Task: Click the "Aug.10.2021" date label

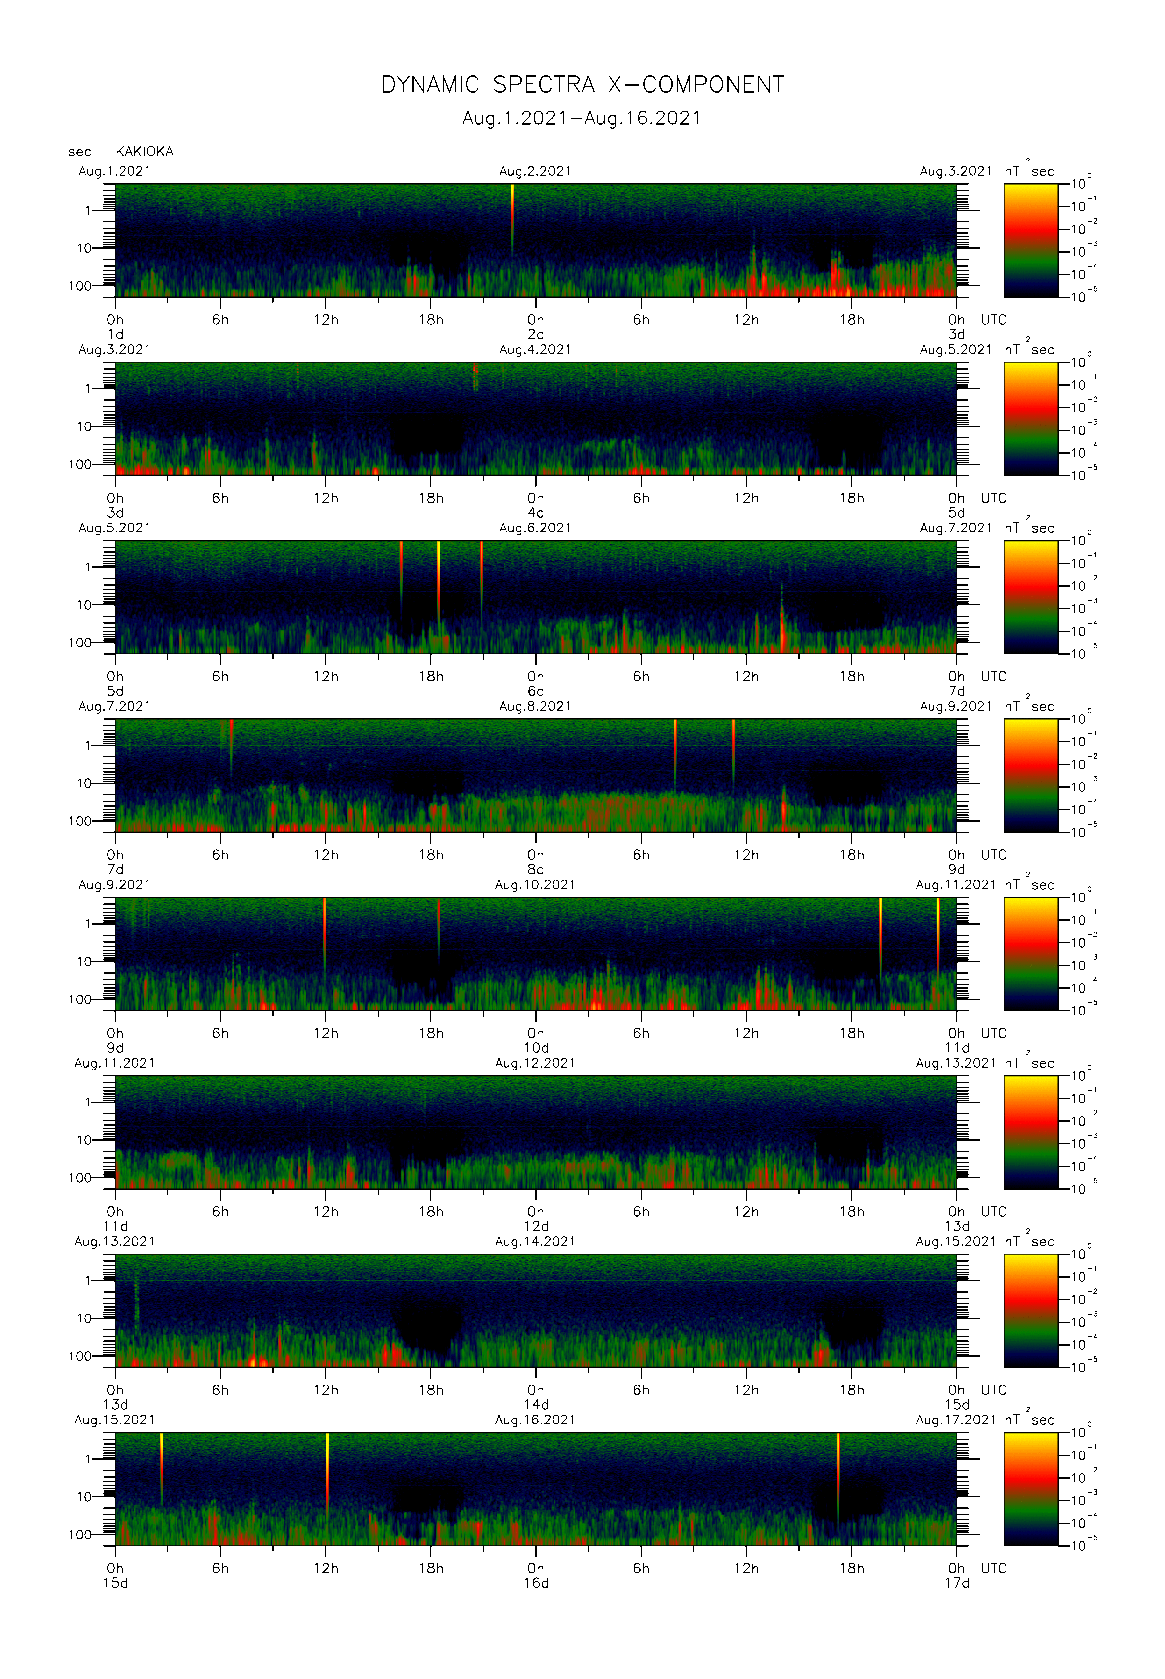Action: [535, 885]
